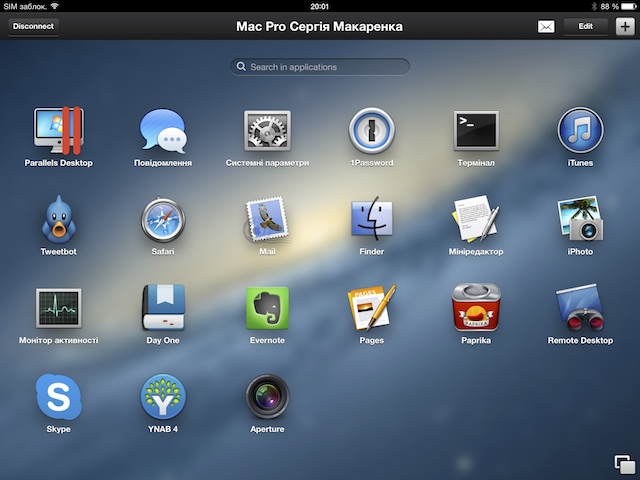The width and height of the screenshot is (640, 480).
Task: Launch the Remote Desktop binoculars icon
Action: point(580,307)
